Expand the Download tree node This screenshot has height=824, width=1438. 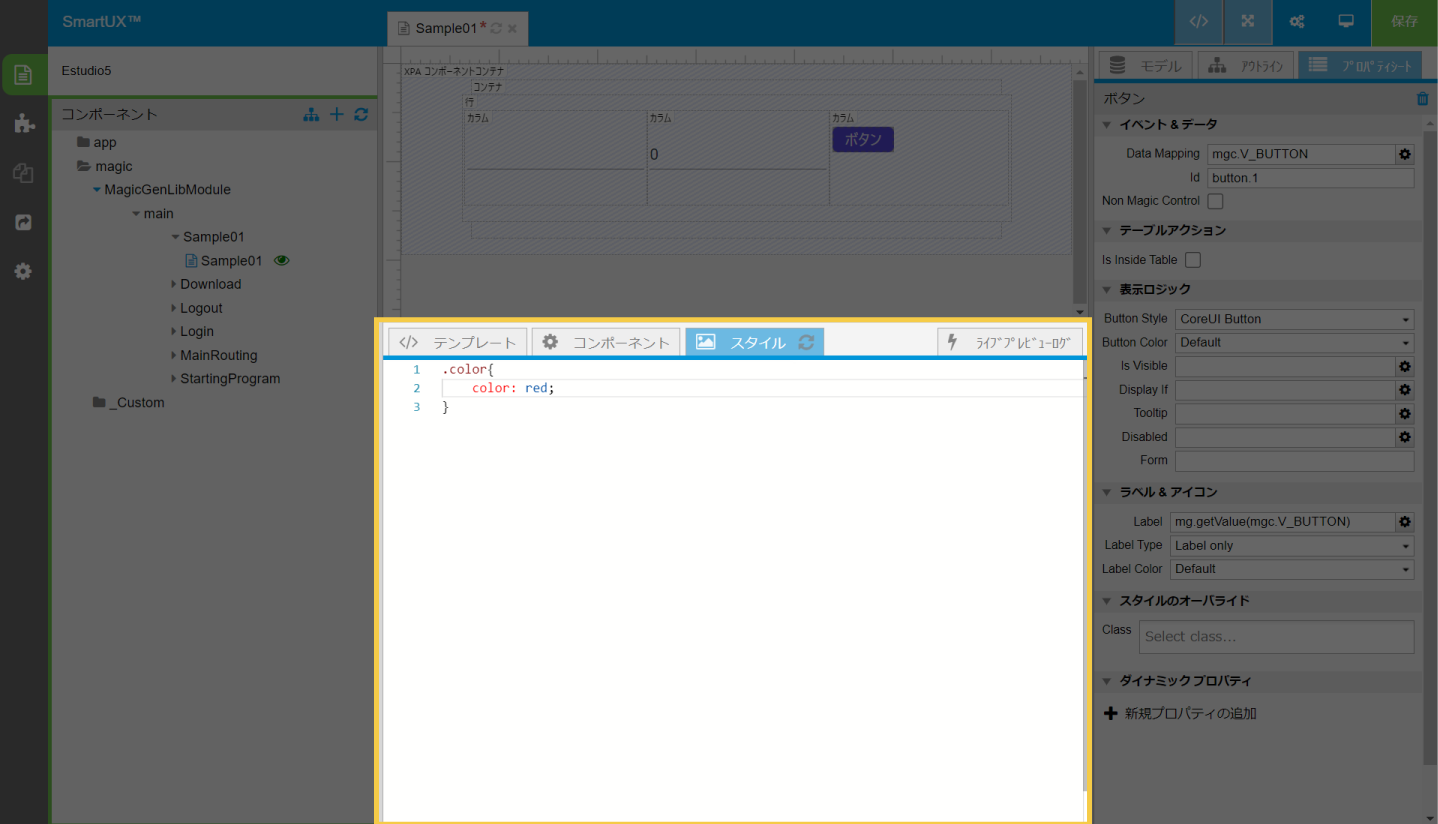[x=173, y=285]
